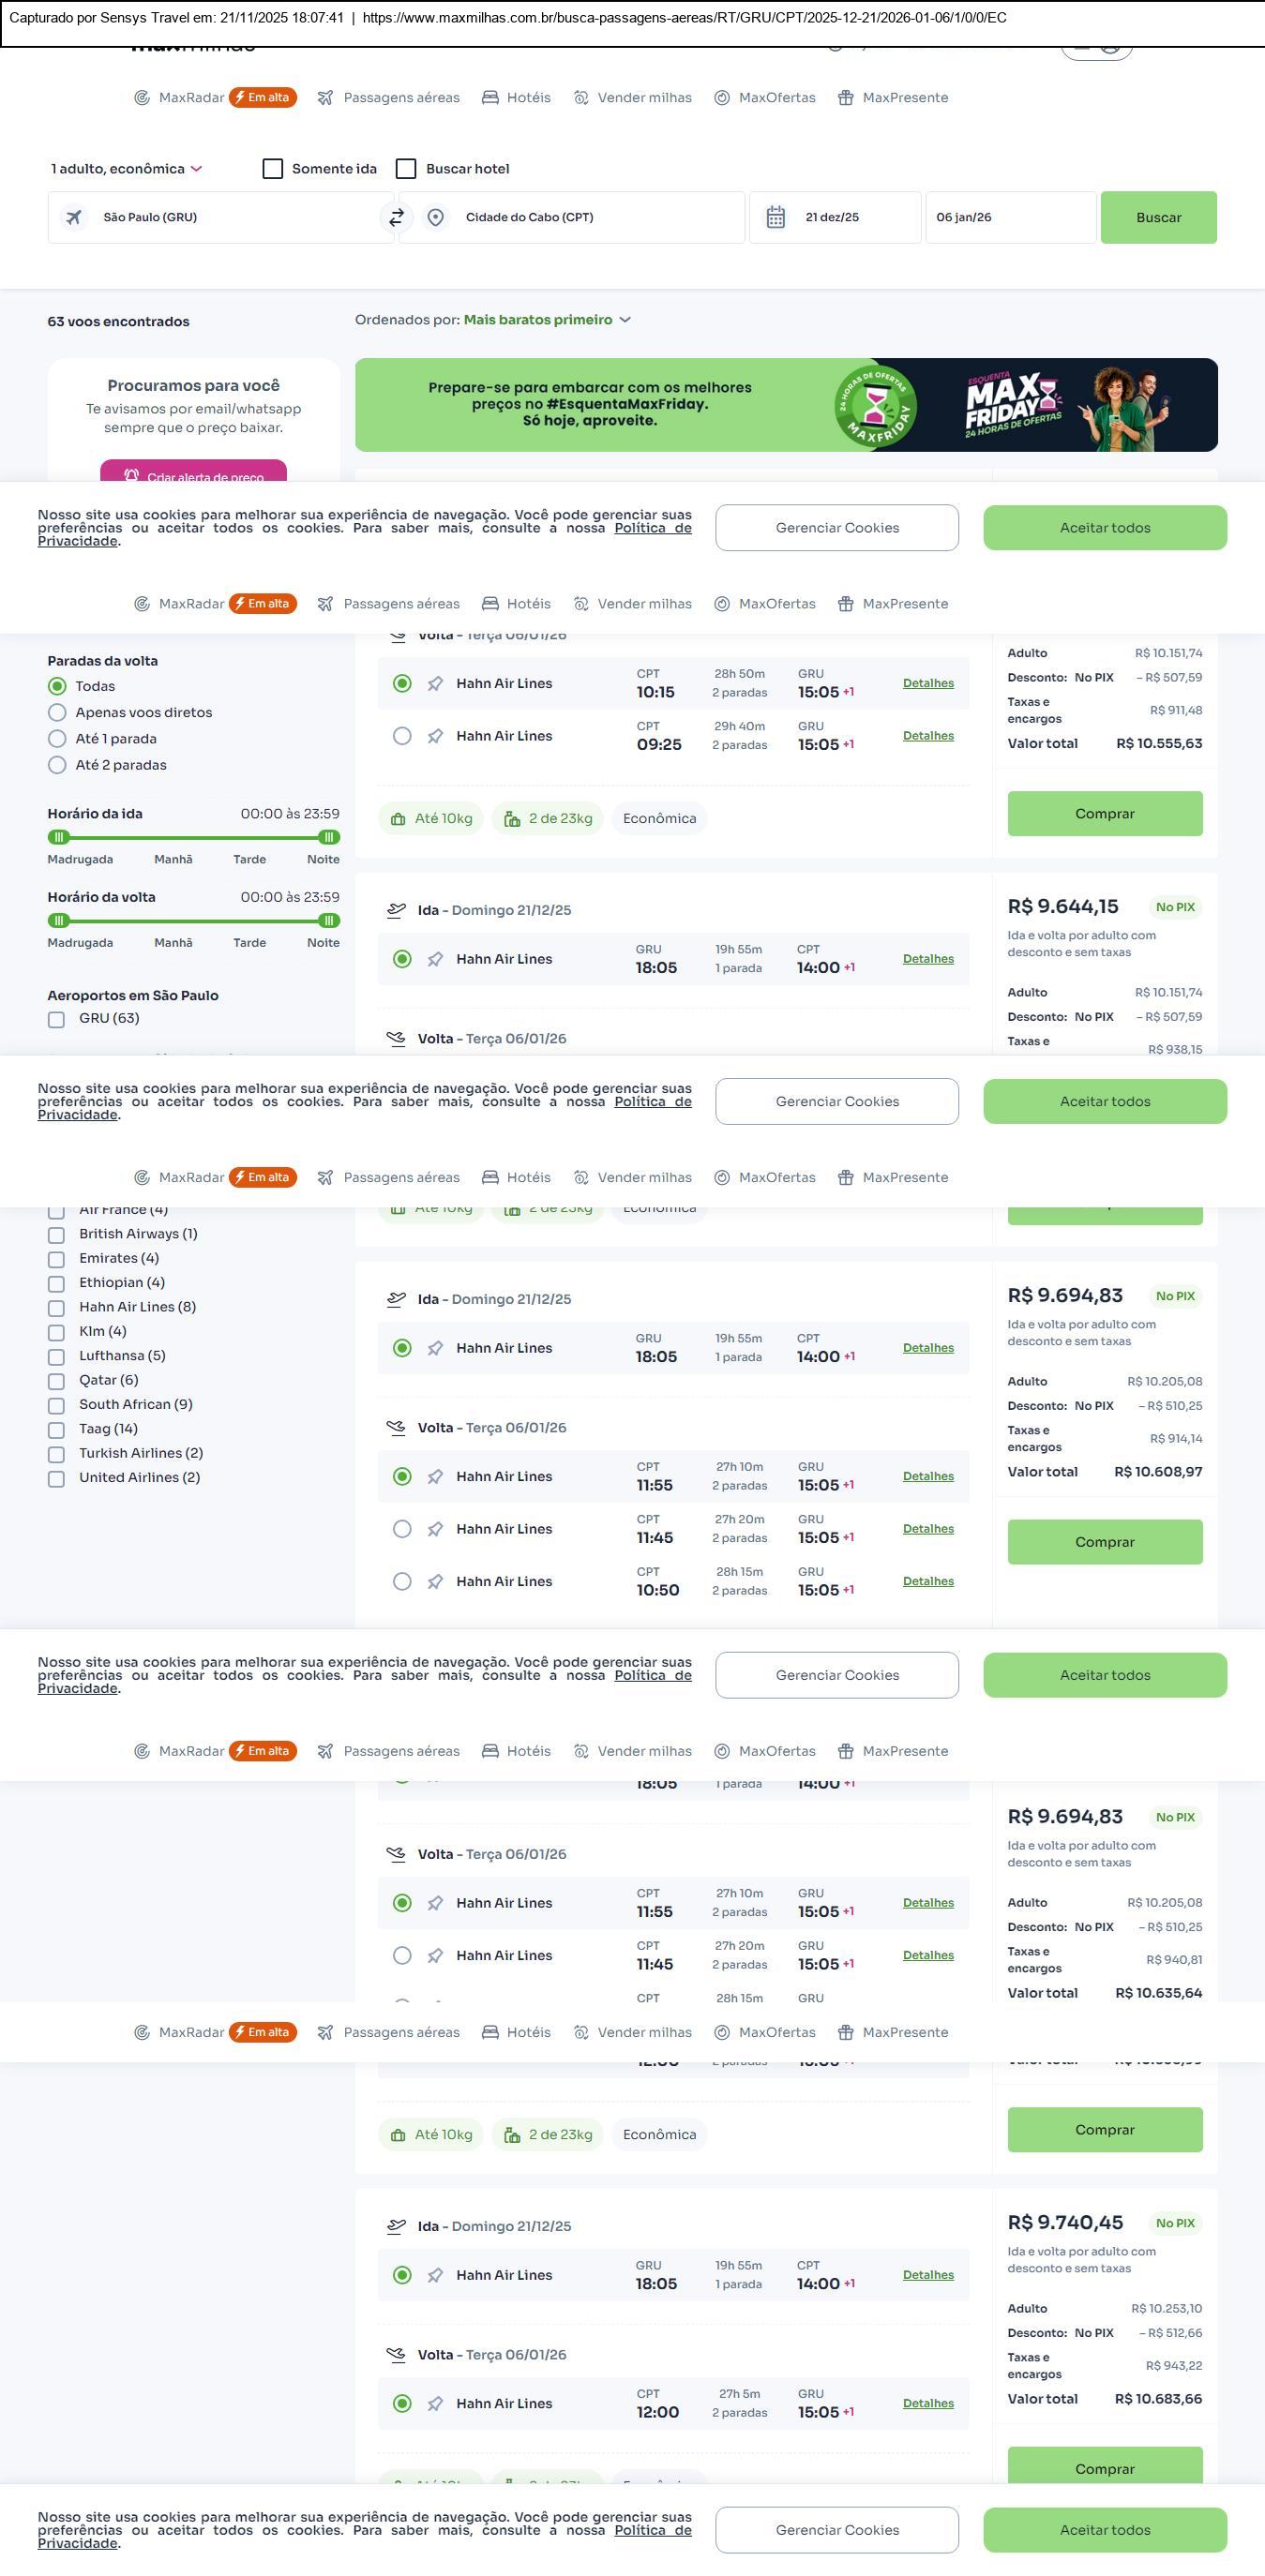Image resolution: width=1265 pixels, height=2576 pixels.
Task: Filter flights by Emirates checkbox
Action: [x=57, y=1259]
